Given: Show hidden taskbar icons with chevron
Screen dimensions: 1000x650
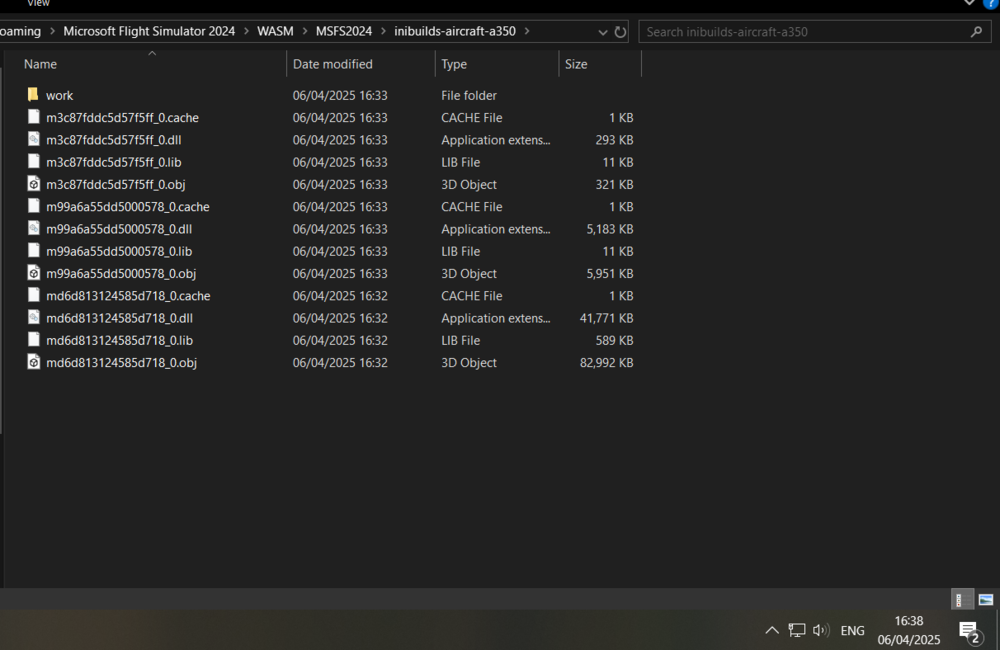Looking at the screenshot, I should 772,630.
